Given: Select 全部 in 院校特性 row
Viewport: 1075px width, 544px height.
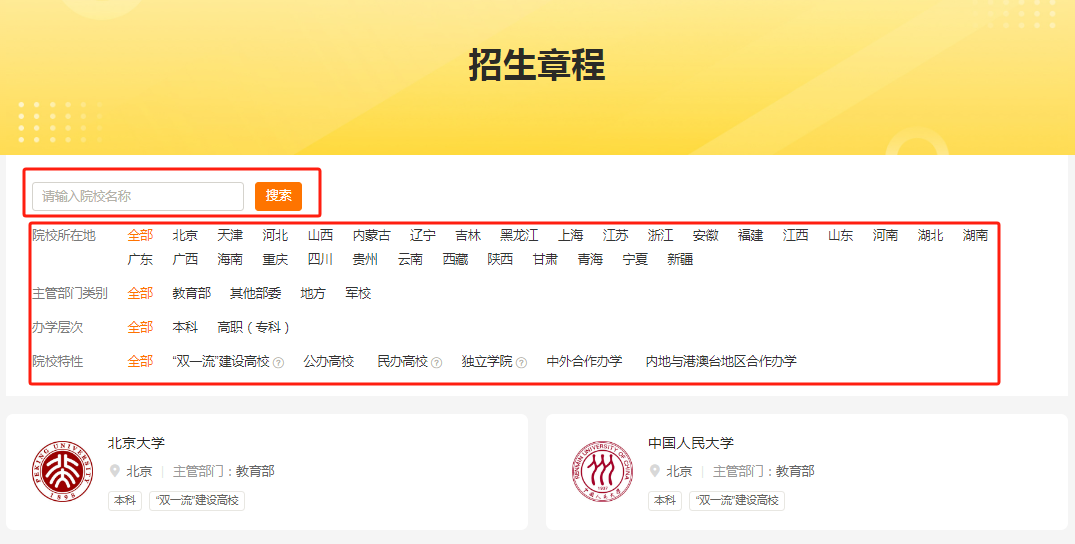Looking at the screenshot, I should pos(140,362).
